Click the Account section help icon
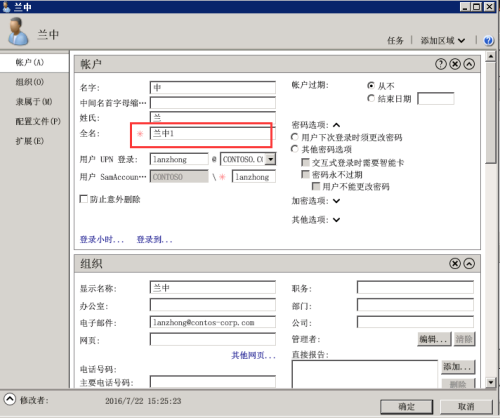This screenshot has width=500, height=418. point(441,64)
